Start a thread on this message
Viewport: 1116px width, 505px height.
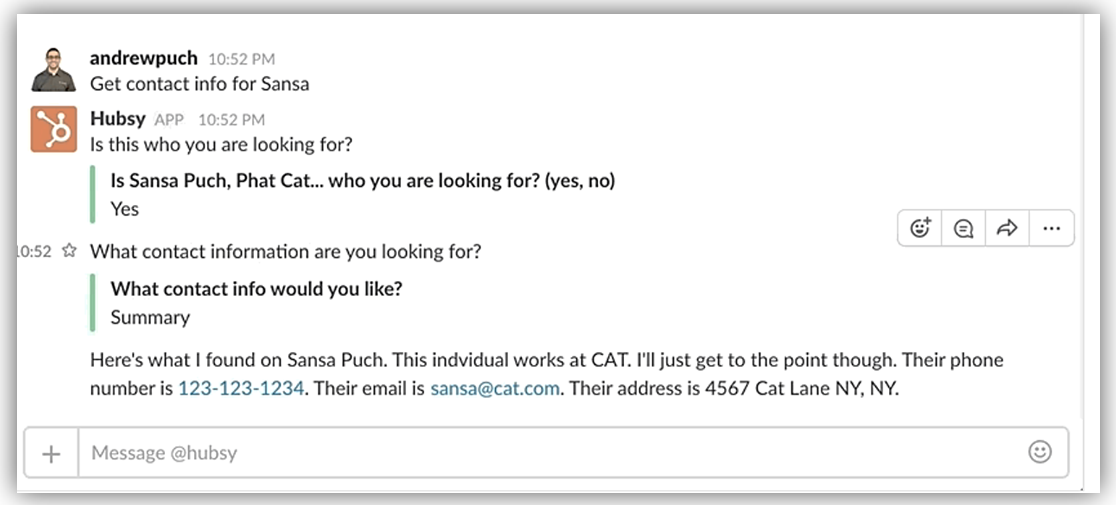point(964,228)
